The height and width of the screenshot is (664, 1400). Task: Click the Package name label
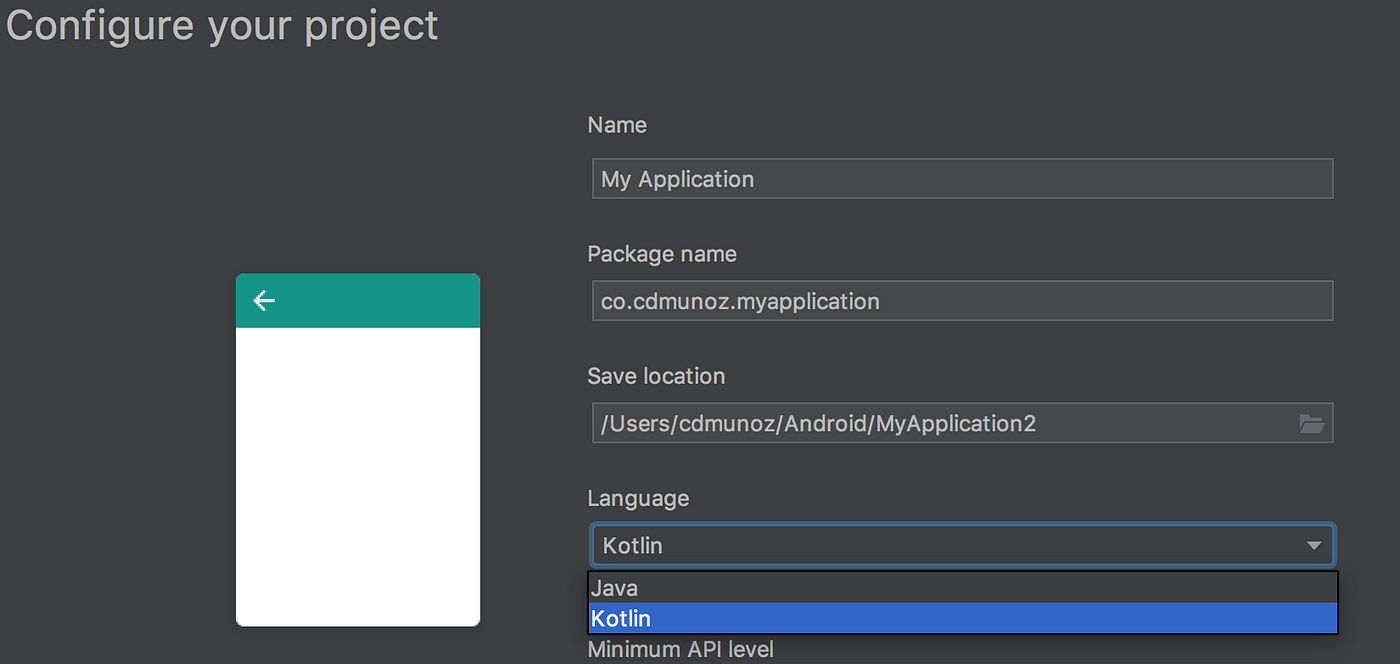(x=662, y=254)
